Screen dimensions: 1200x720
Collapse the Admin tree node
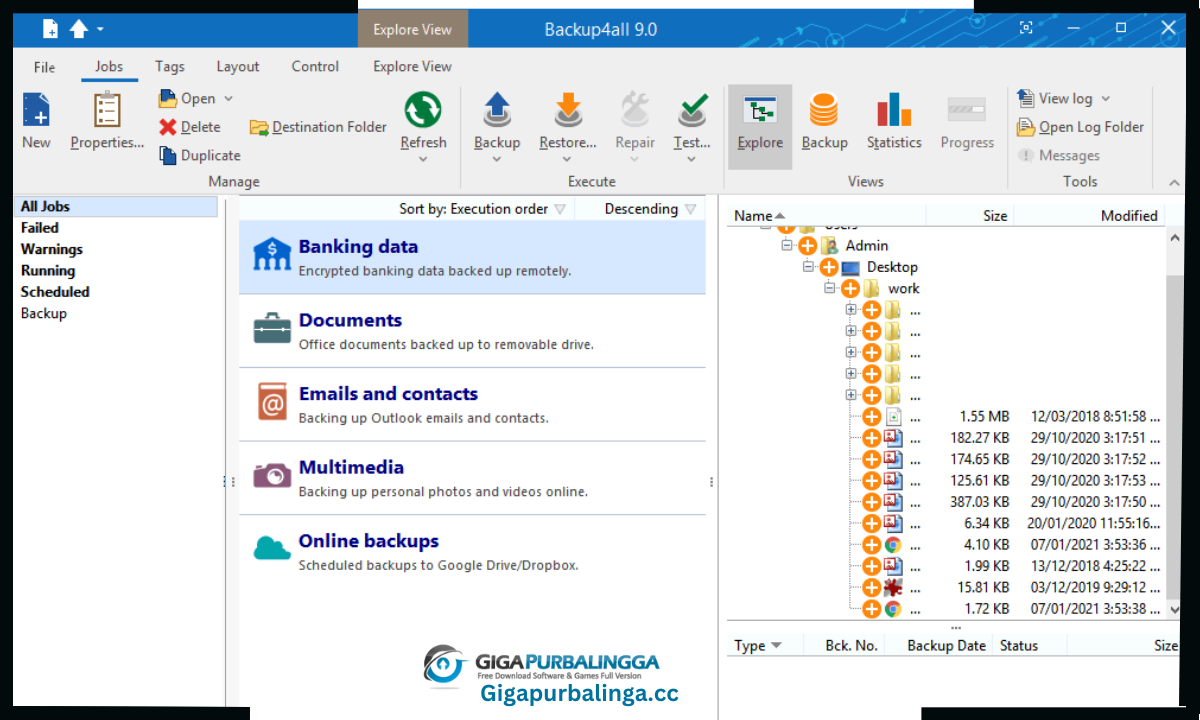[787, 245]
